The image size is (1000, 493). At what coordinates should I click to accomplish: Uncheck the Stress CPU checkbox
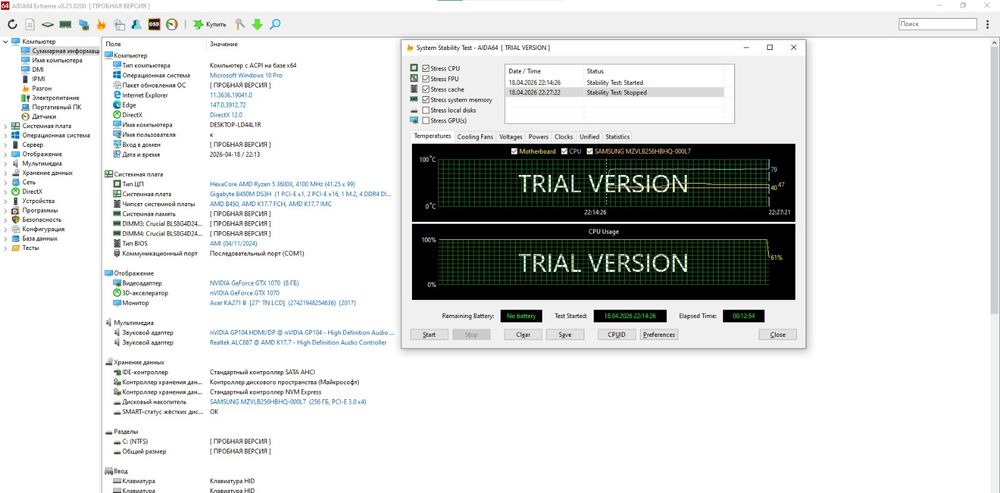coord(425,68)
